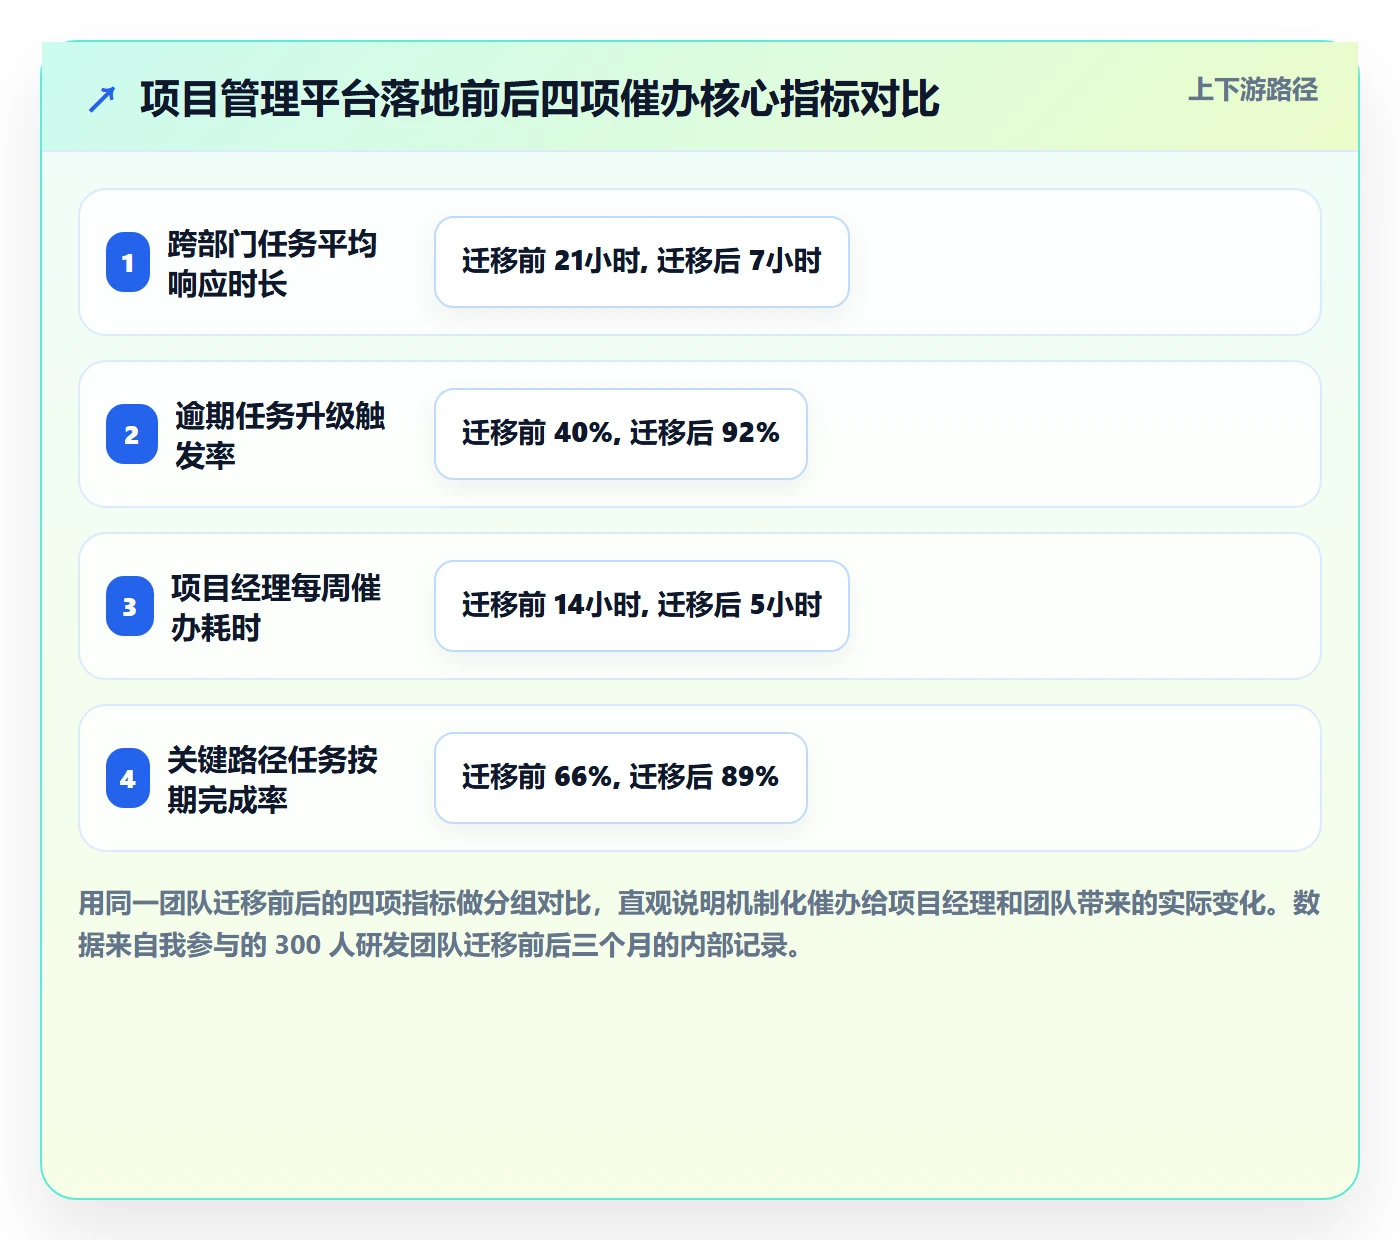The height and width of the screenshot is (1240, 1400).
Task: Click the blue arrow icon beside the title
Action: (x=102, y=100)
